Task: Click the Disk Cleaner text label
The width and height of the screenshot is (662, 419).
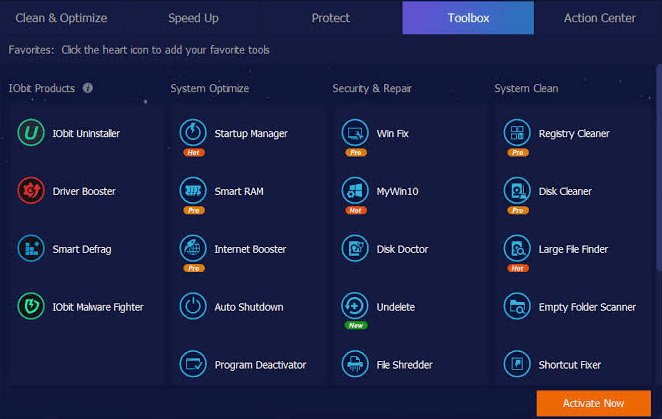Action: tap(565, 191)
